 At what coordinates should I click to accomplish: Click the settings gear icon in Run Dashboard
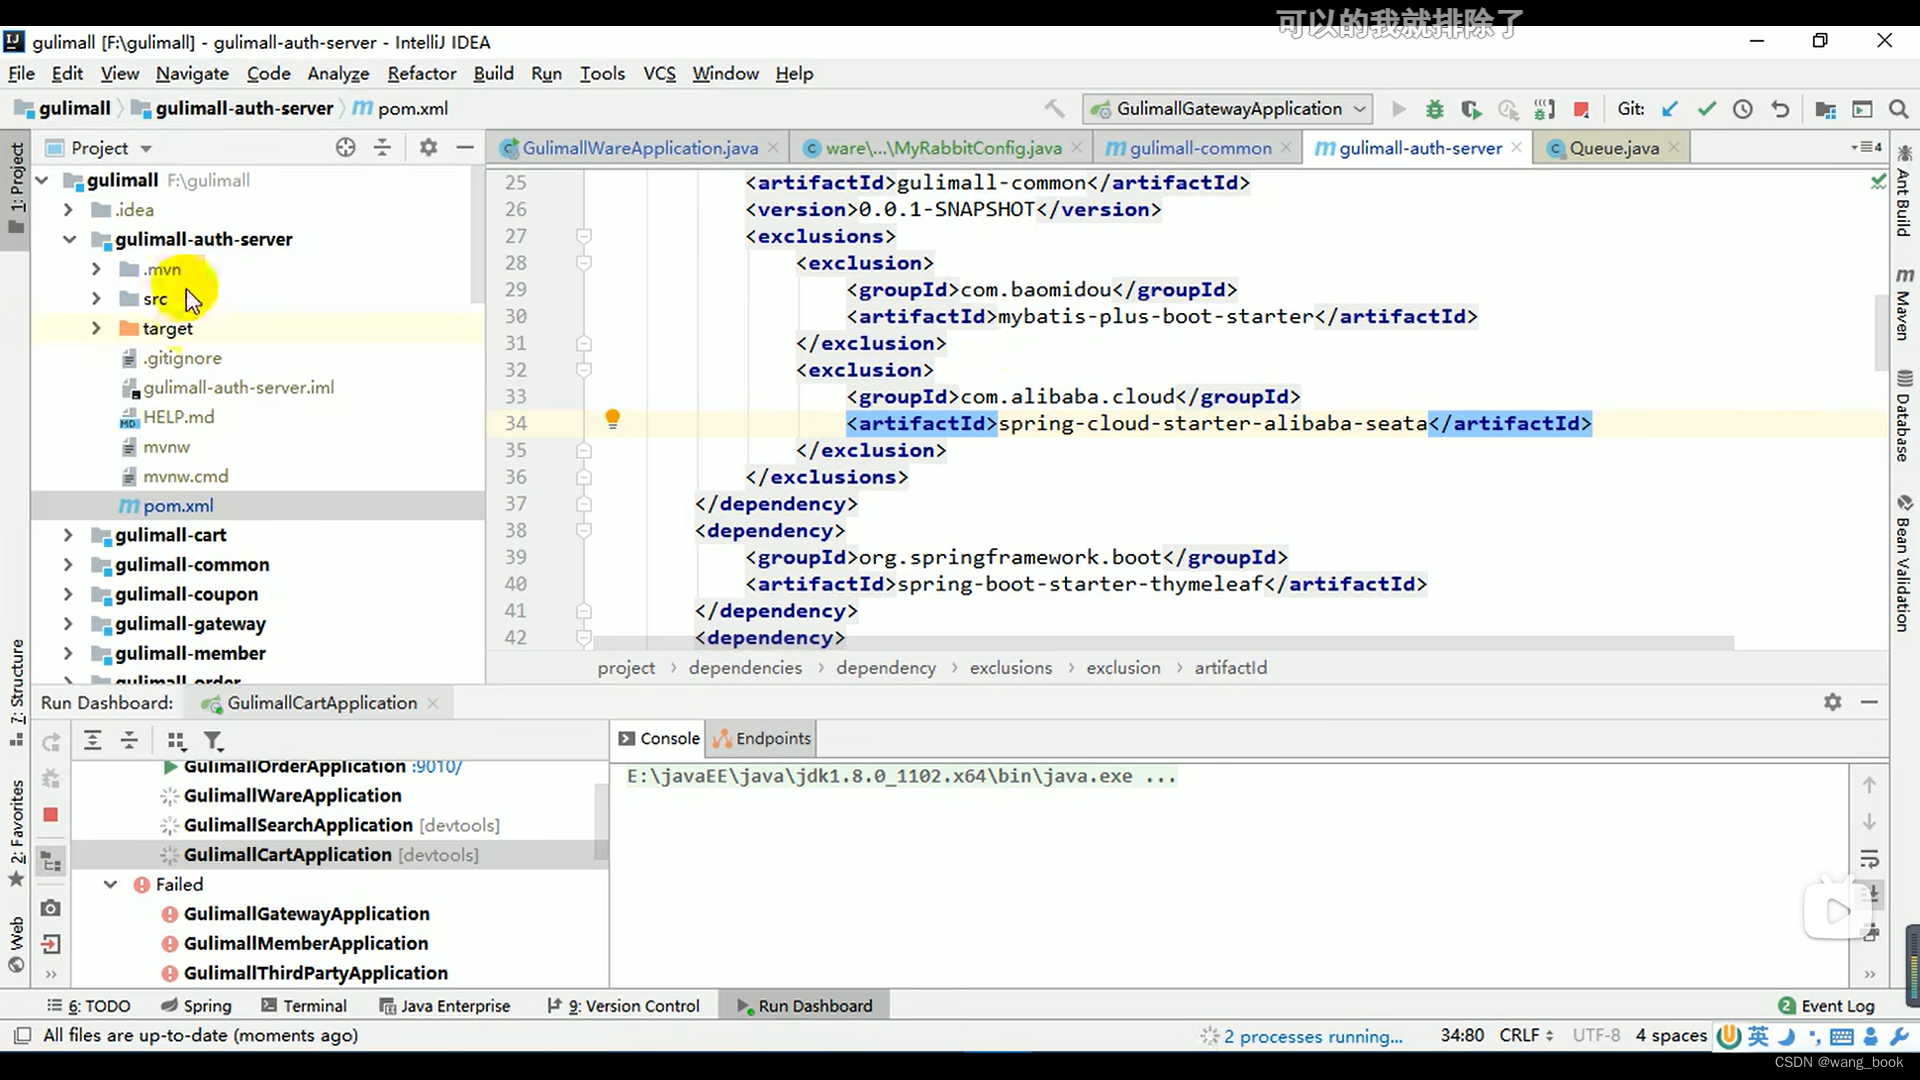pyautogui.click(x=1832, y=702)
